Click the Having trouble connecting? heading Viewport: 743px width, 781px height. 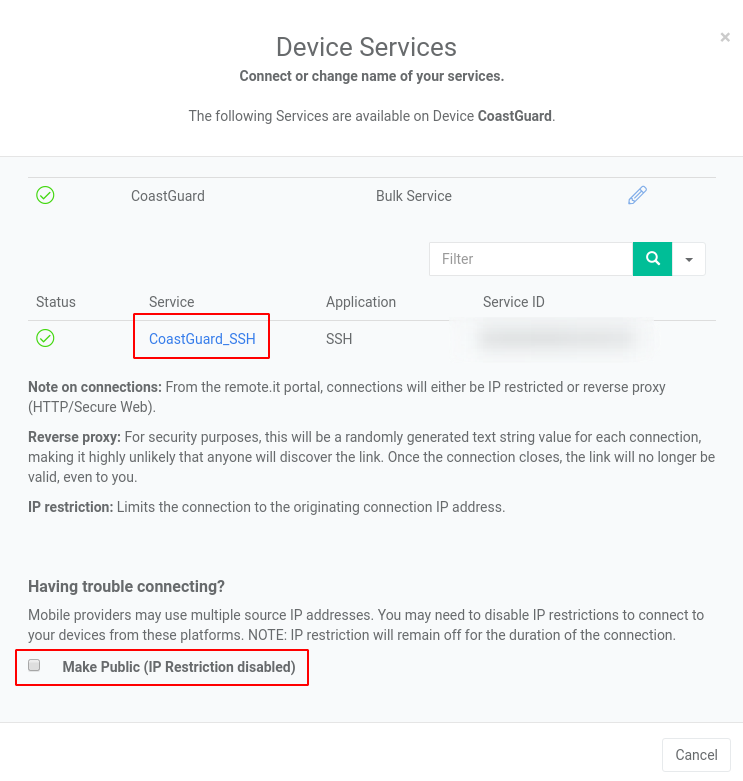point(126,586)
